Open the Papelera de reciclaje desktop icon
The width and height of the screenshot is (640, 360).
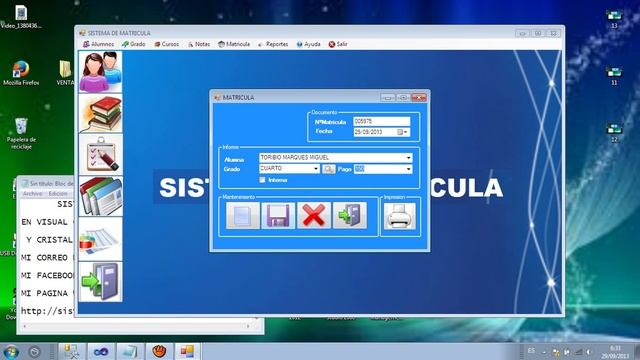point(21,133)
